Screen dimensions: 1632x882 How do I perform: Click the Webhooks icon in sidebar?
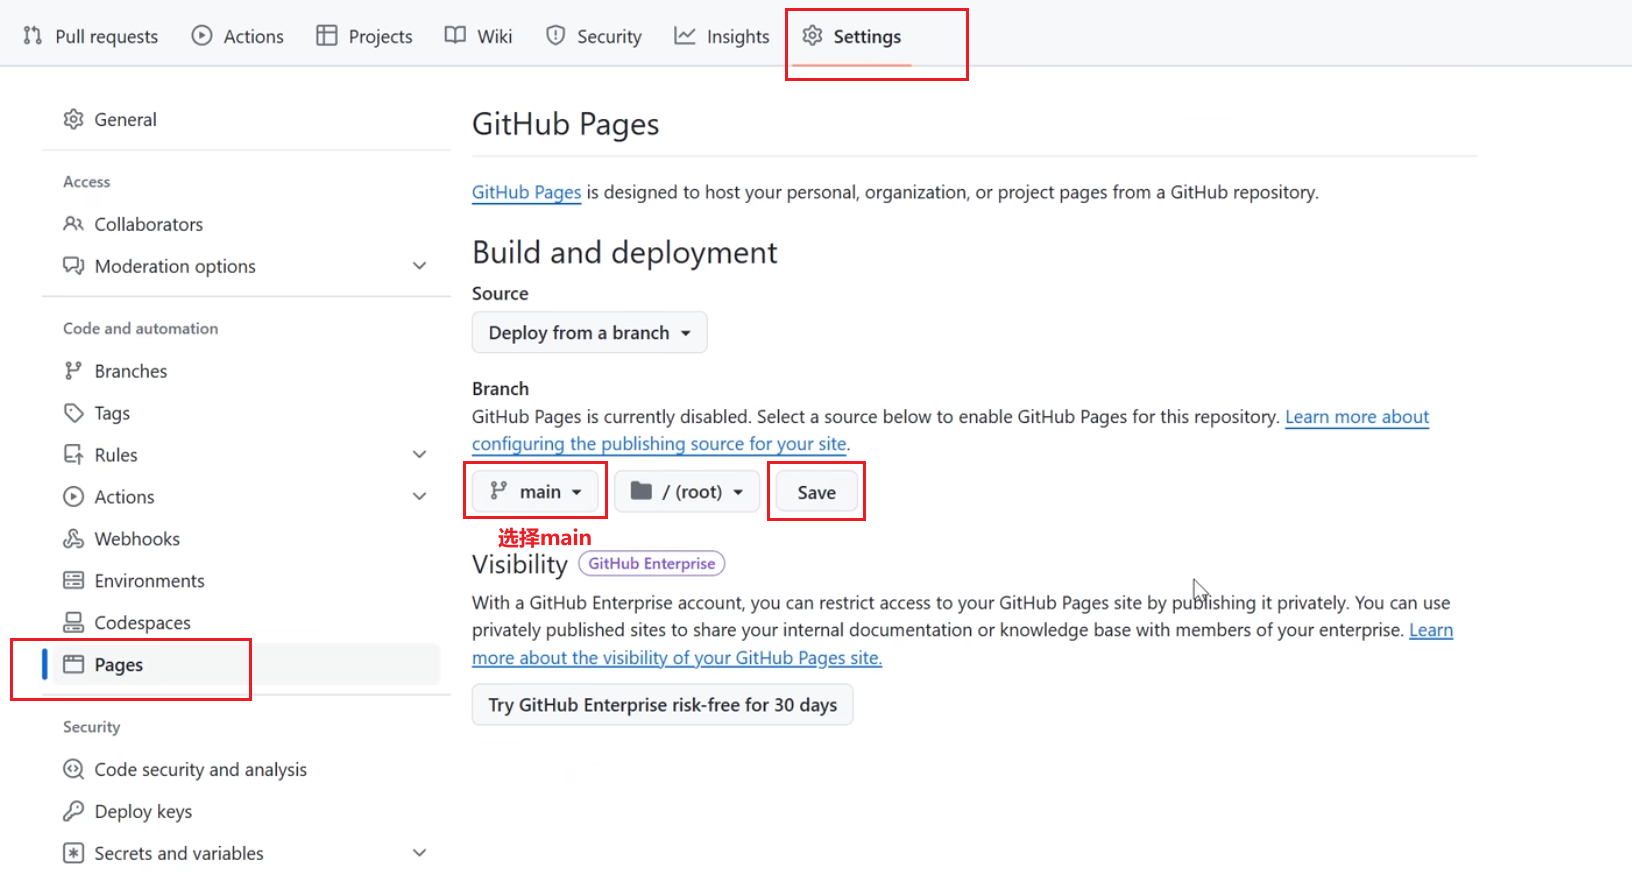tap(73, 539)
